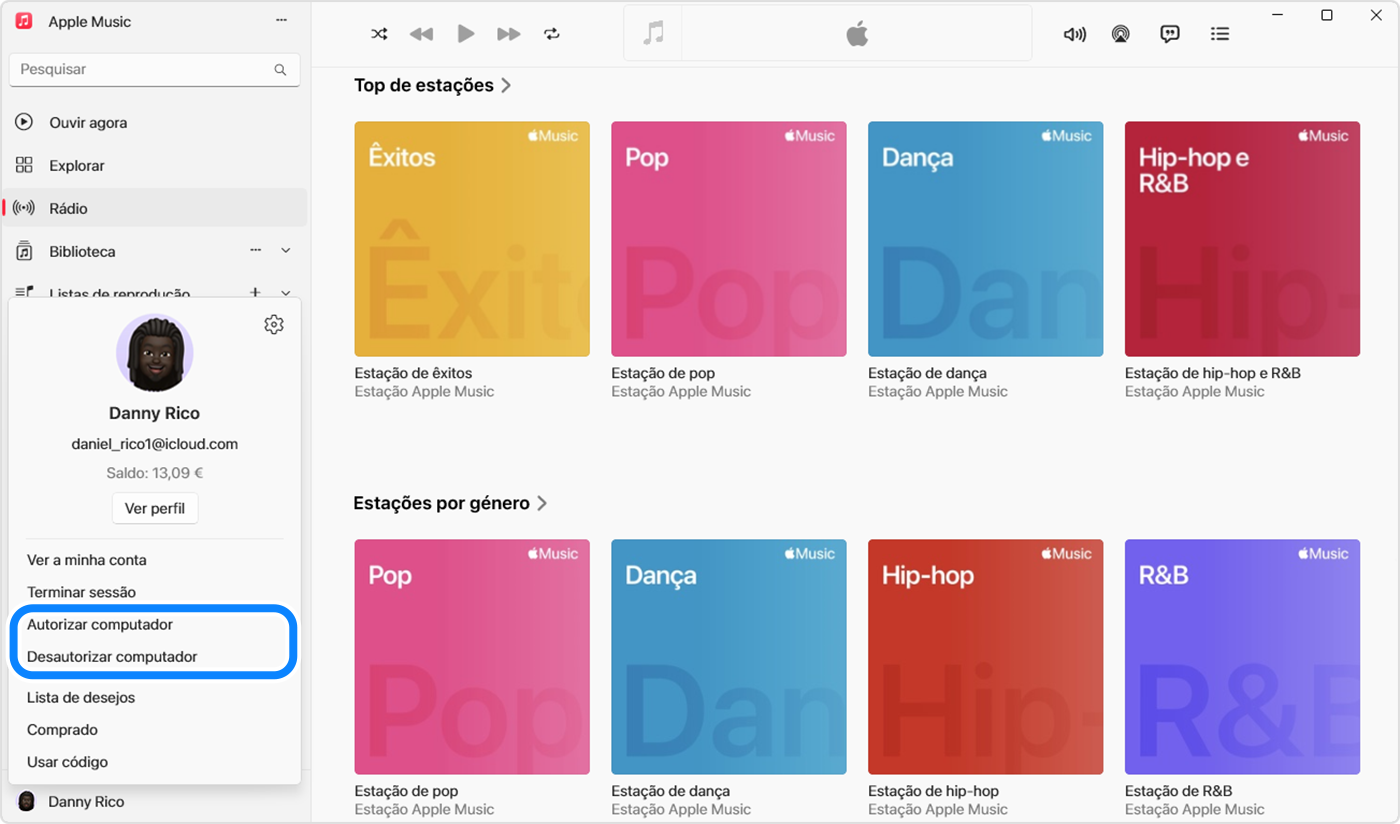Click daniel_rico1@icloud.com email text
The width and height of the screenshot is (1400, 824).
click(155, 444)
